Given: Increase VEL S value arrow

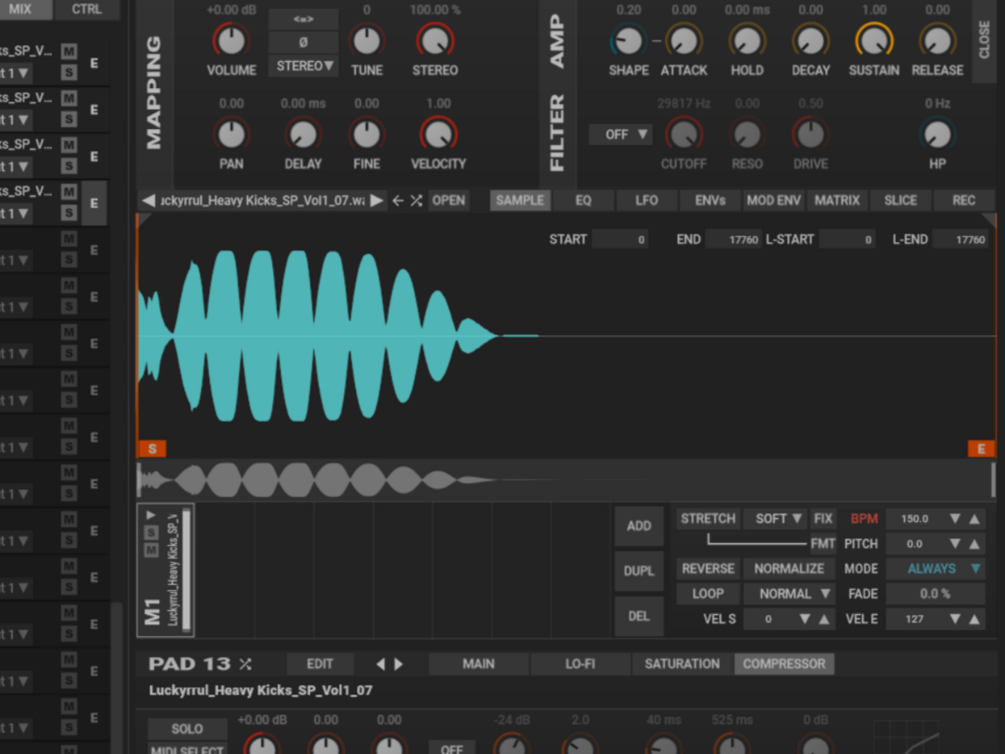Looking at the screenshot, I should point(824,619).
